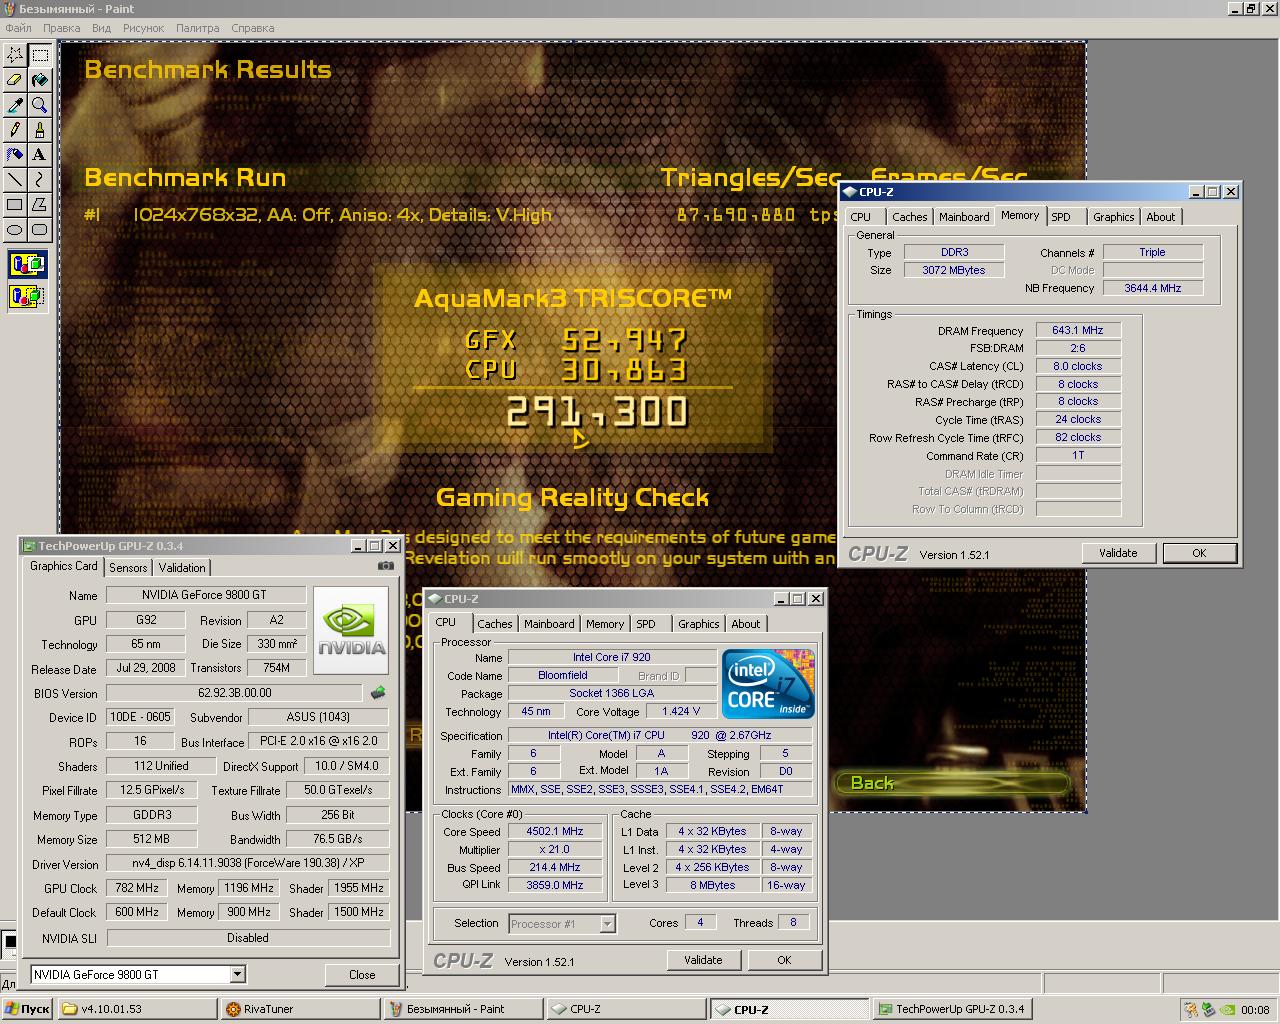
Task: Select the rectangular Select tool in Paint
Action: coord(39,55)
